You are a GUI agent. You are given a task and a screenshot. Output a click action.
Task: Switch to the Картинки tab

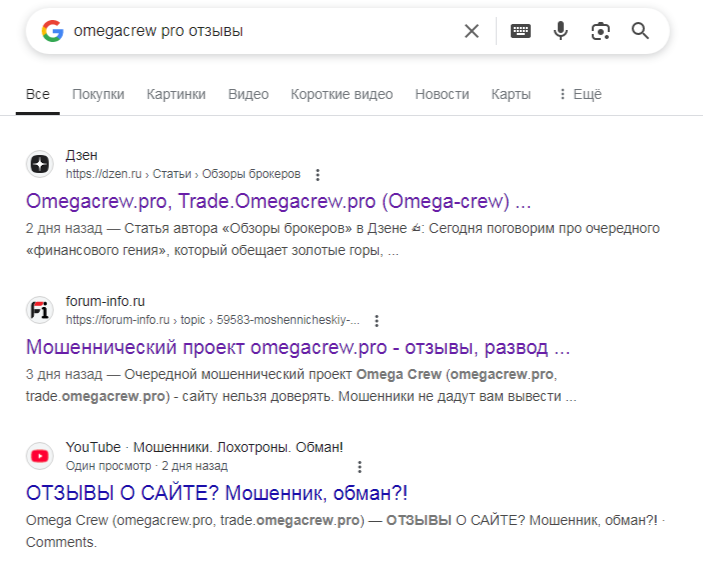(176, 94)
